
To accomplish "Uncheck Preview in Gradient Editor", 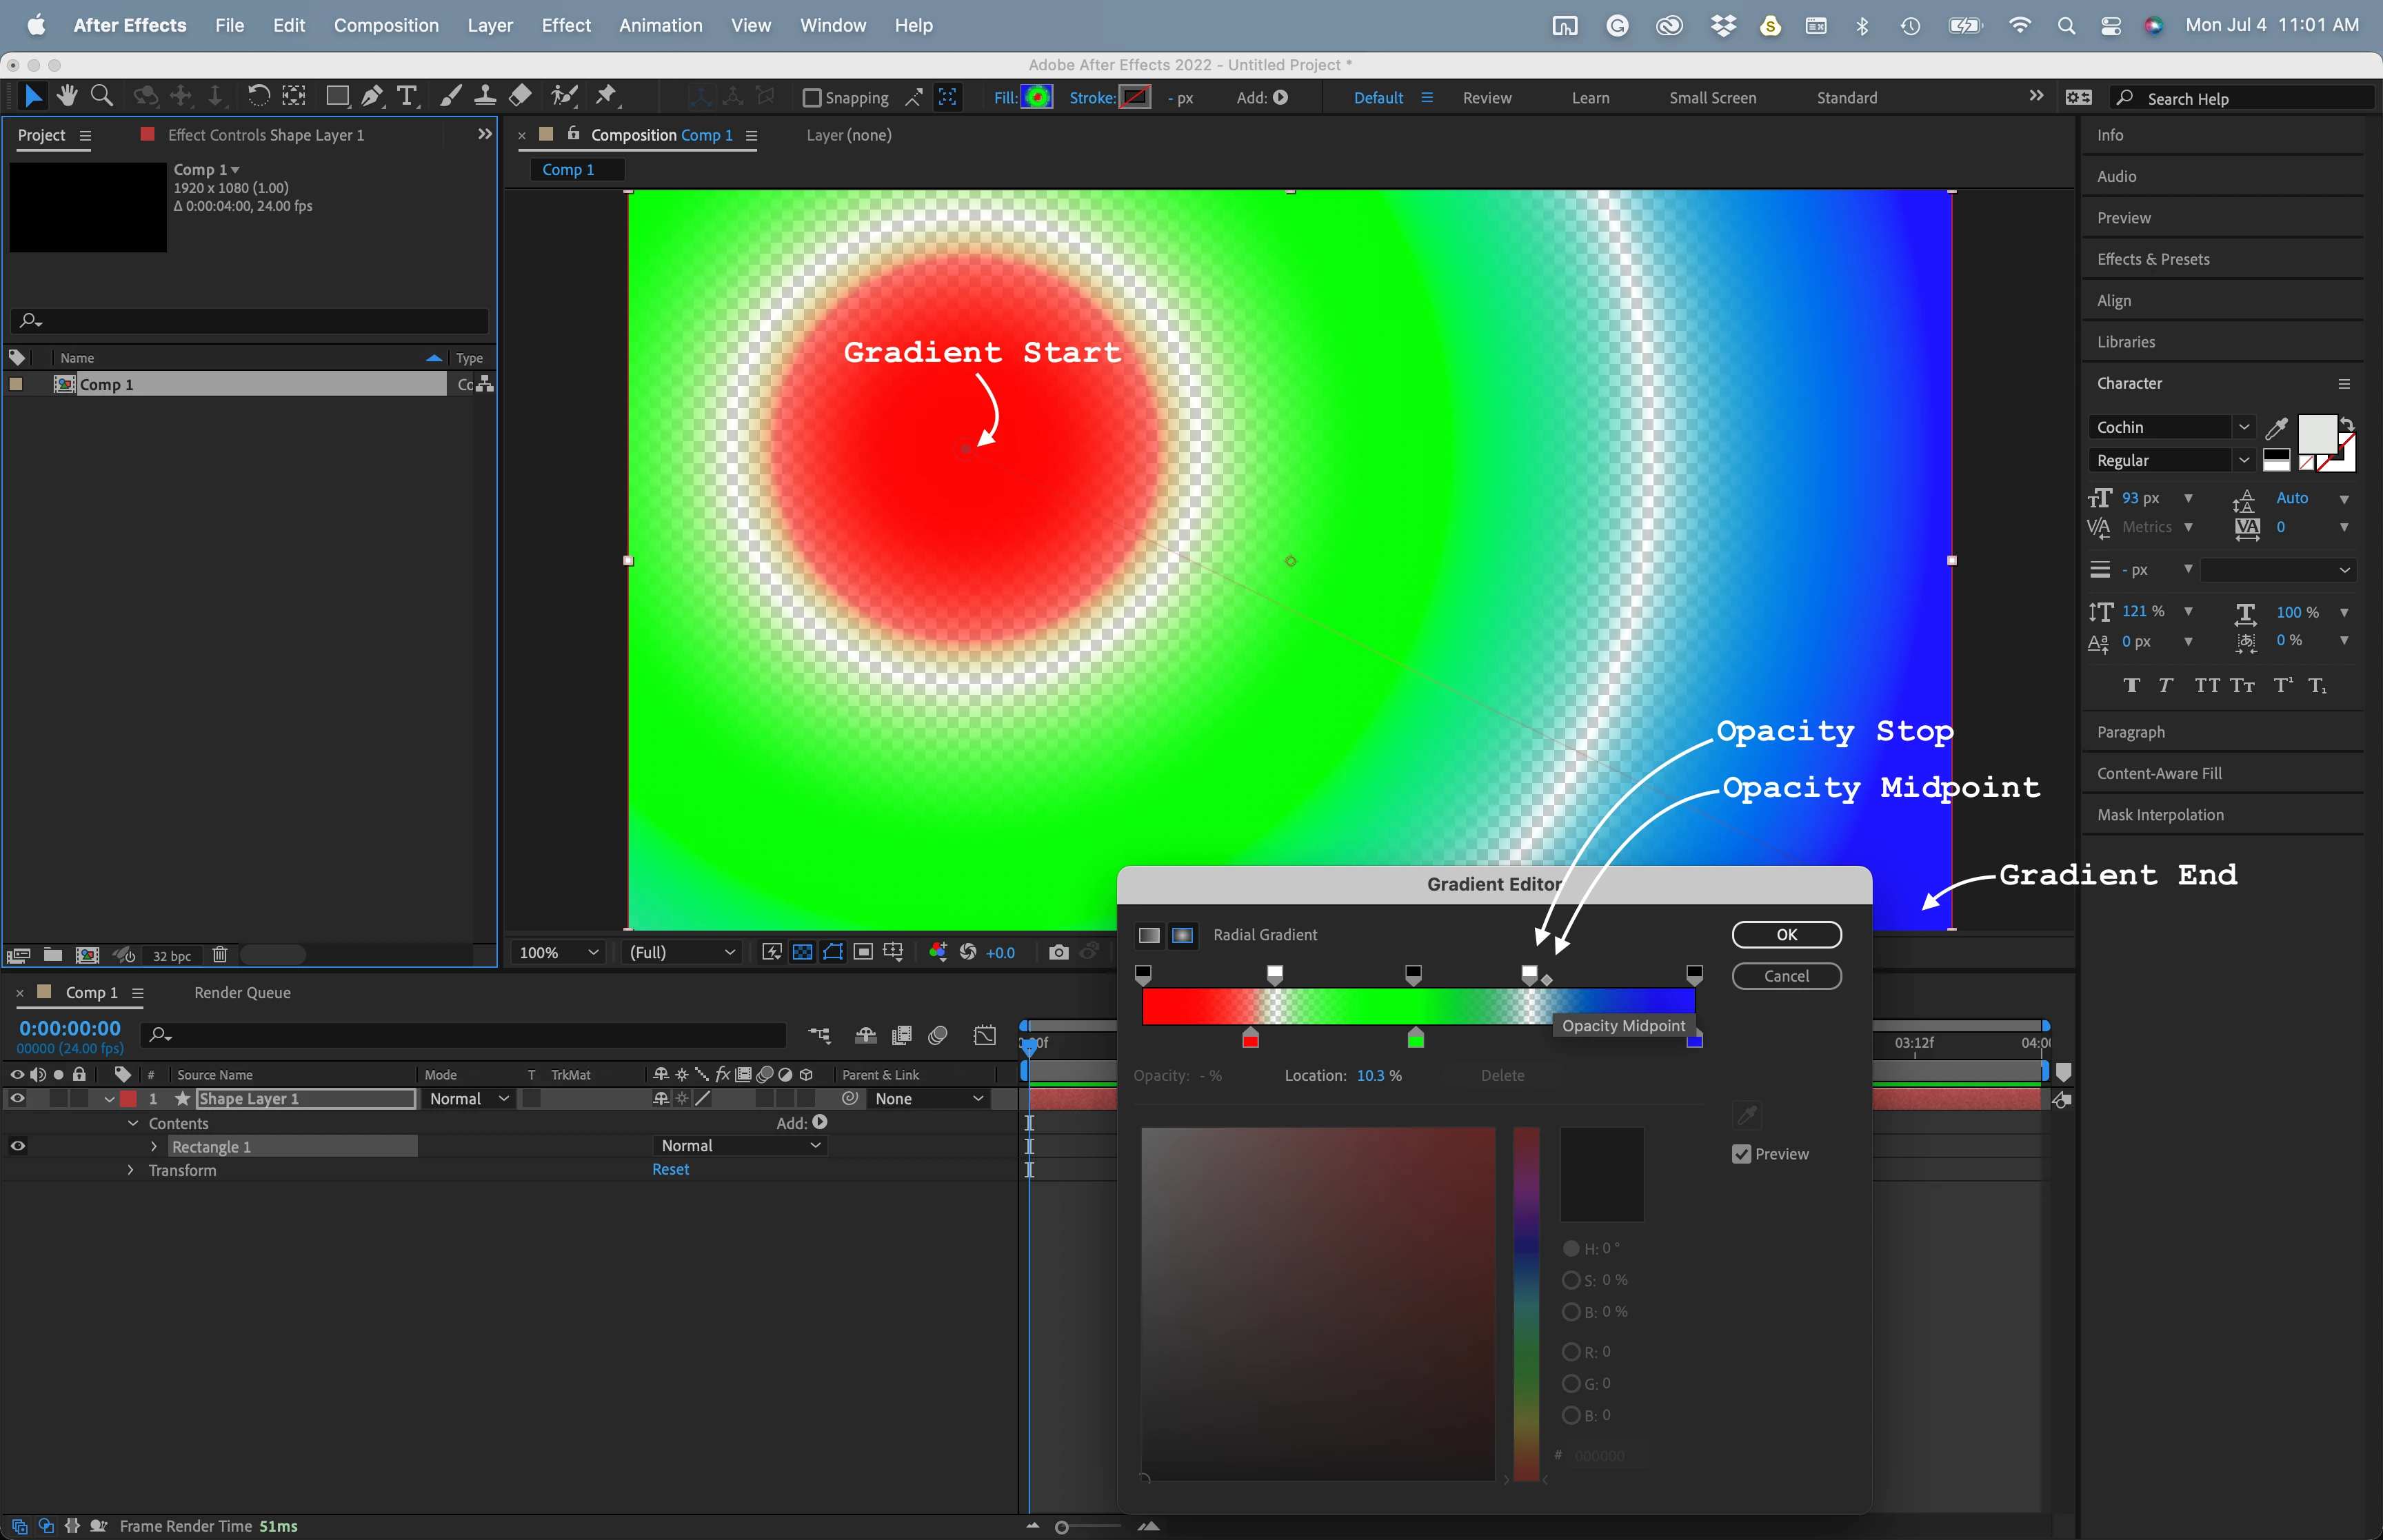I will [1741, 1154].
